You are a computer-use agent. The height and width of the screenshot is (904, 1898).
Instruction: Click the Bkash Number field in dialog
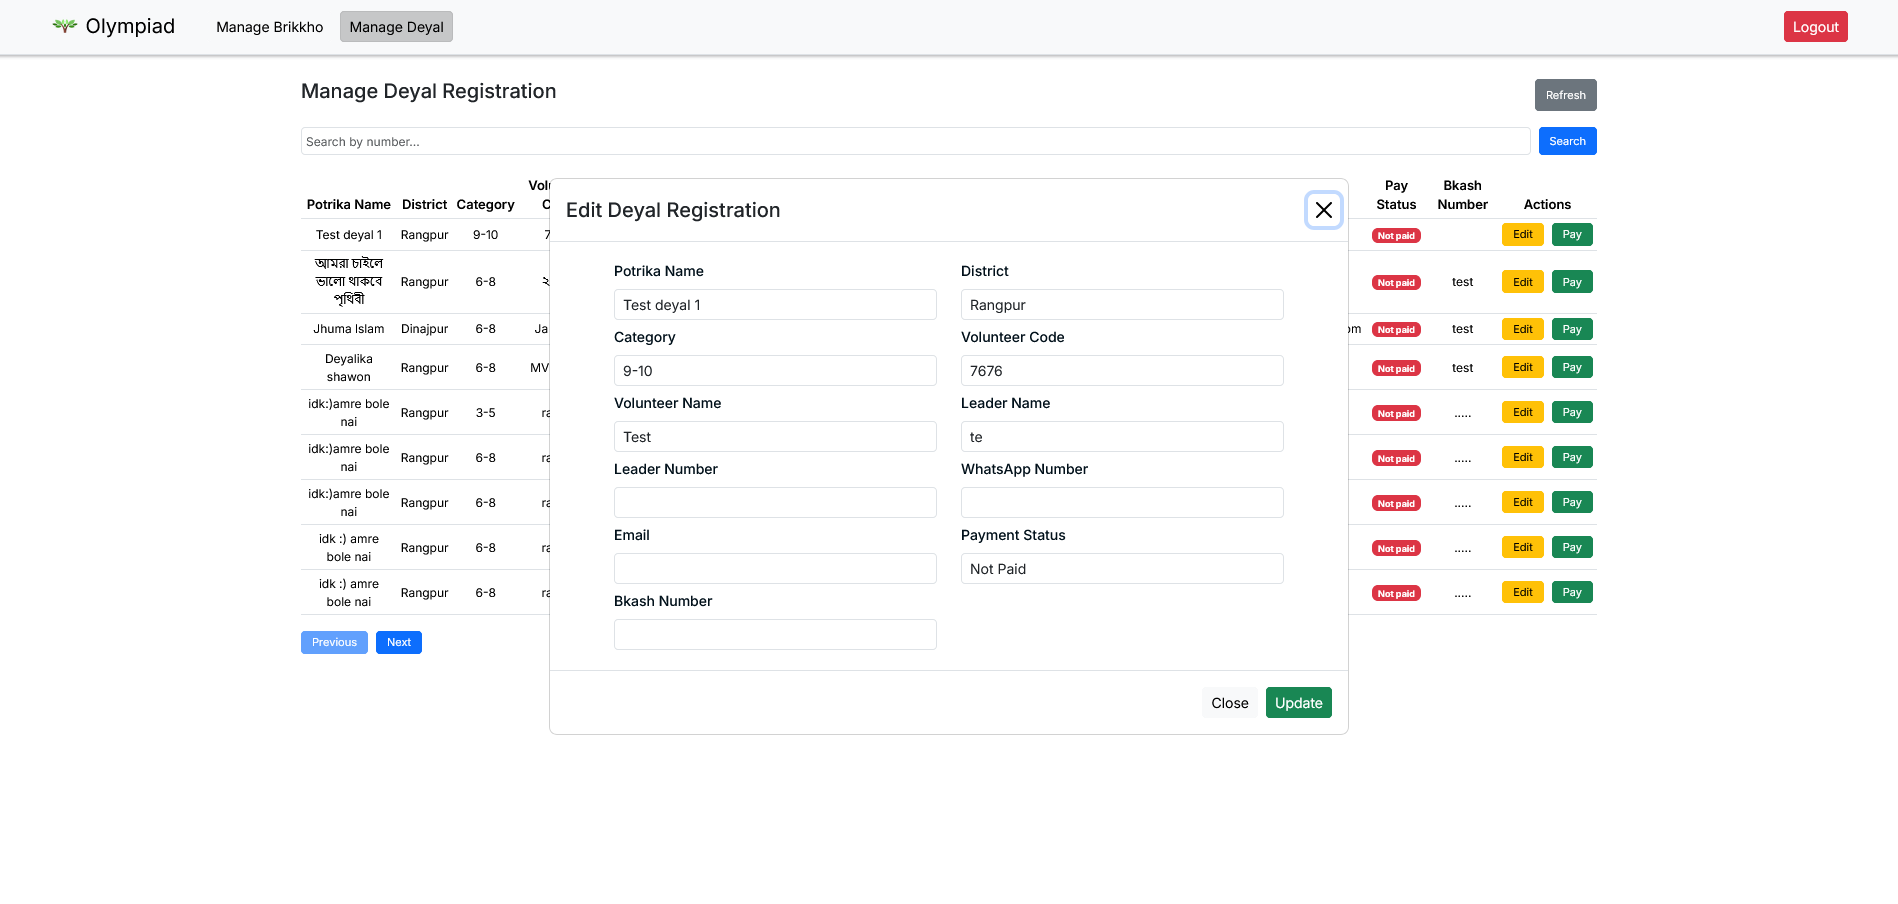[774, 635]
